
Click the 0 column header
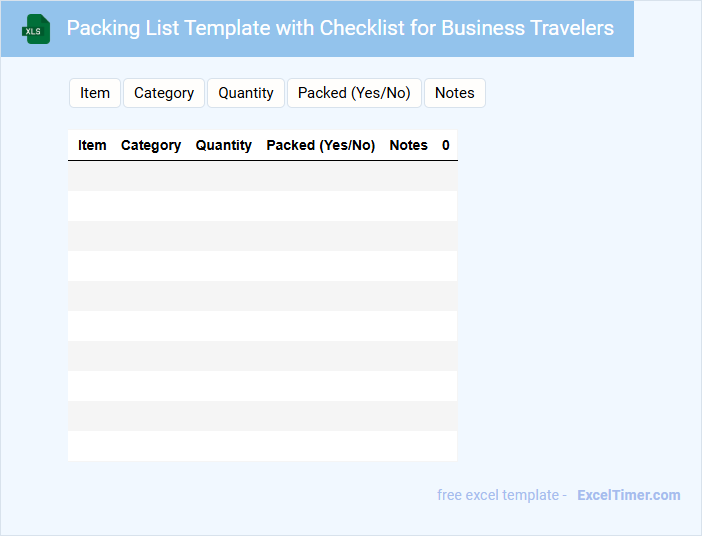(446, 145)
